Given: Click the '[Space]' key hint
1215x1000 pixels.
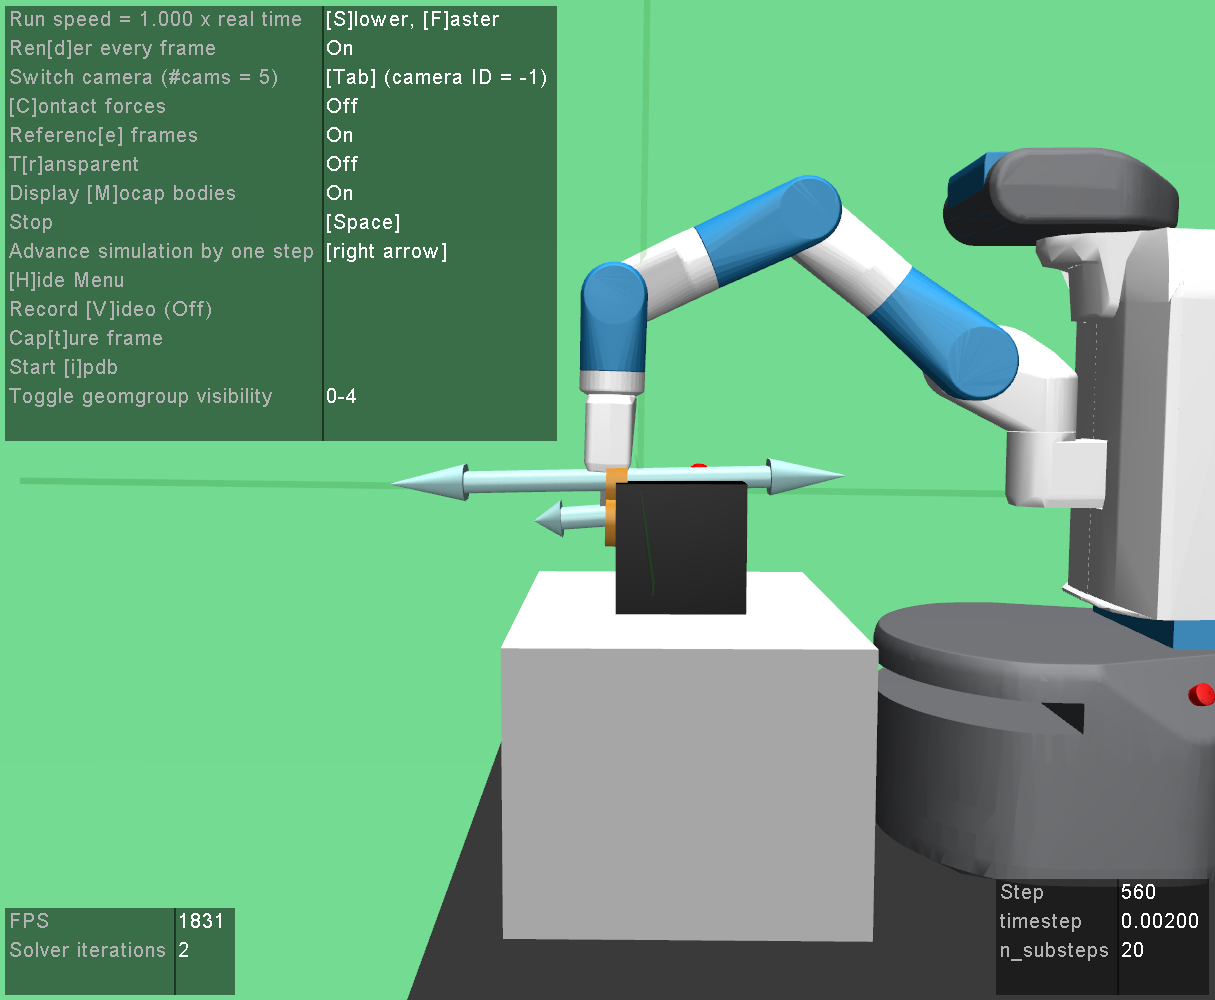Looking at the screenshot, I should [x=363, y=222].
